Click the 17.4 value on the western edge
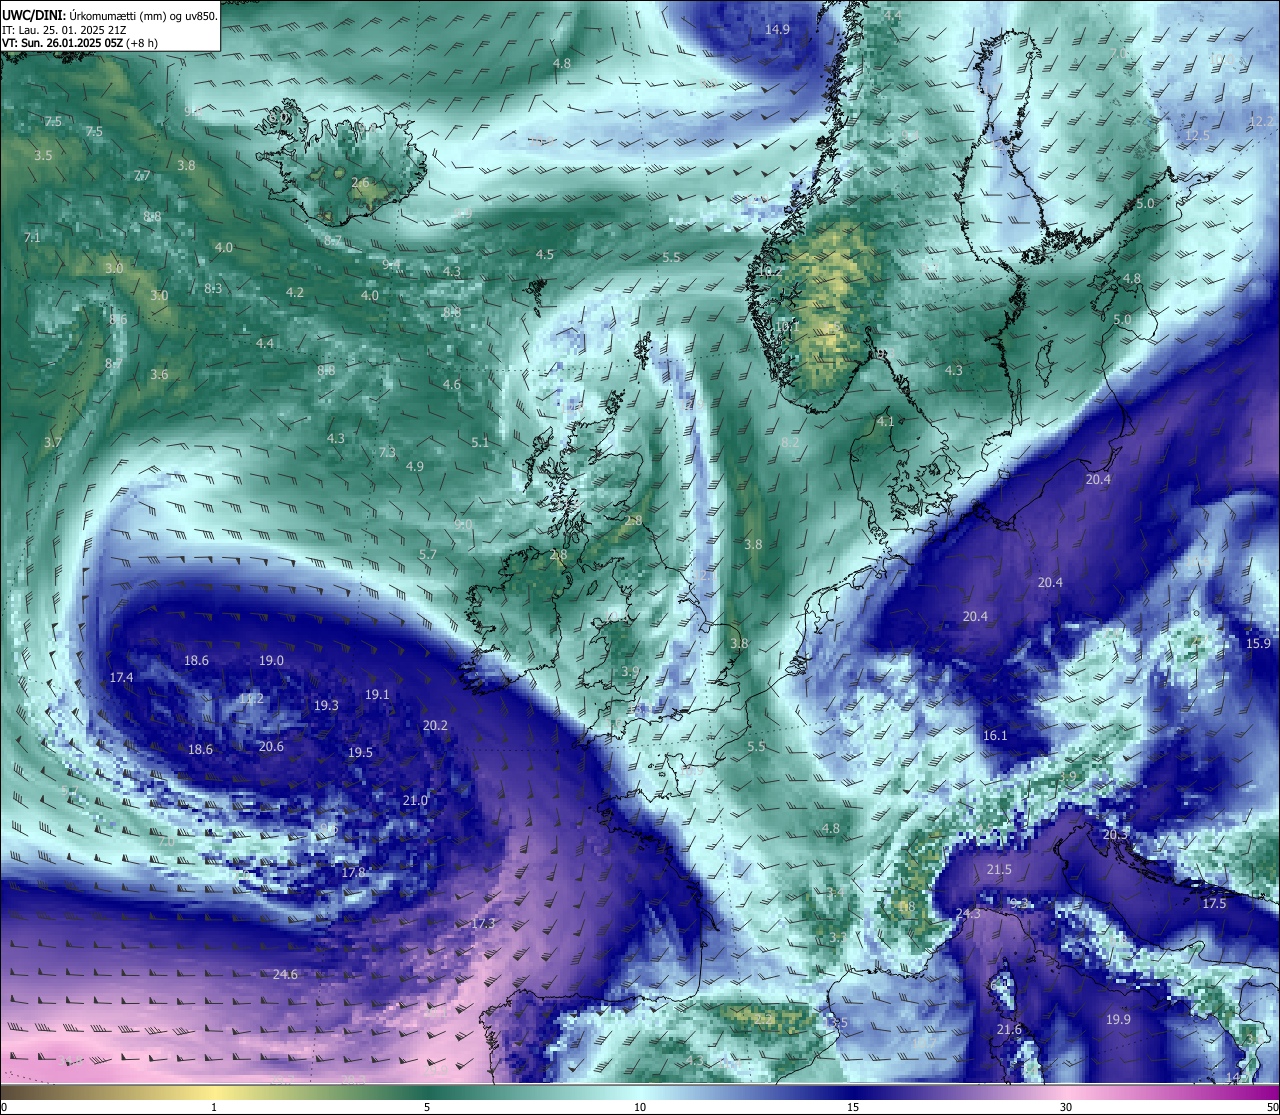This screenshot has width=1280, height=1115. [121, 677]
